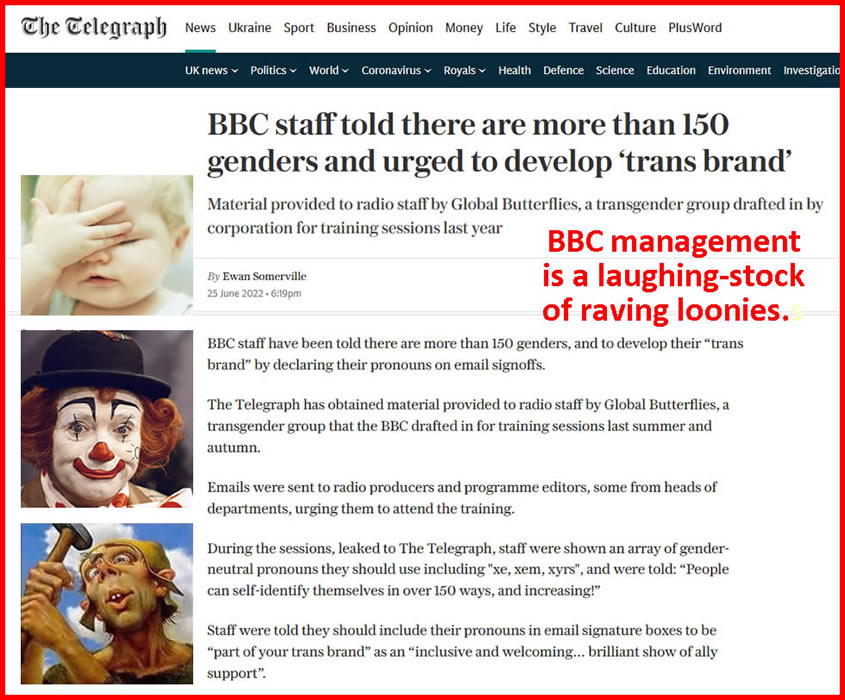Click the facepalming baby image
This screenshot has width=845, height=700.
pos(107,245)
